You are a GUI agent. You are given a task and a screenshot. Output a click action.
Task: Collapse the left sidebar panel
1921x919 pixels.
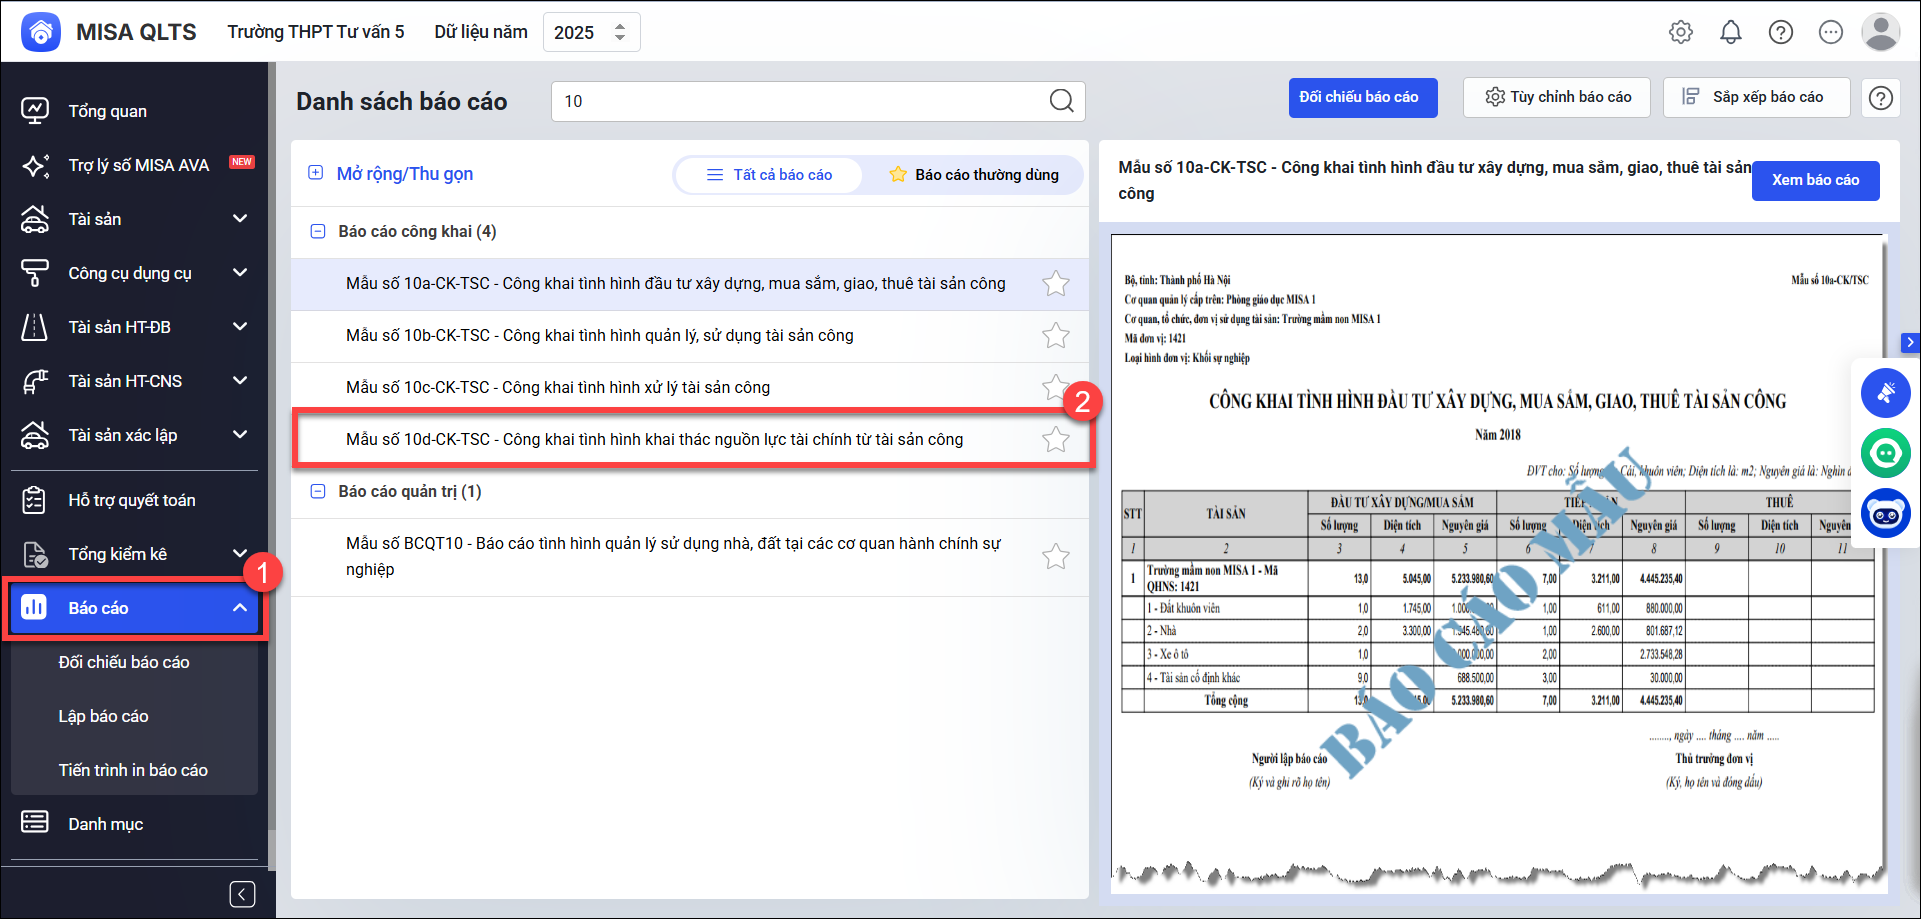point(242,894)
